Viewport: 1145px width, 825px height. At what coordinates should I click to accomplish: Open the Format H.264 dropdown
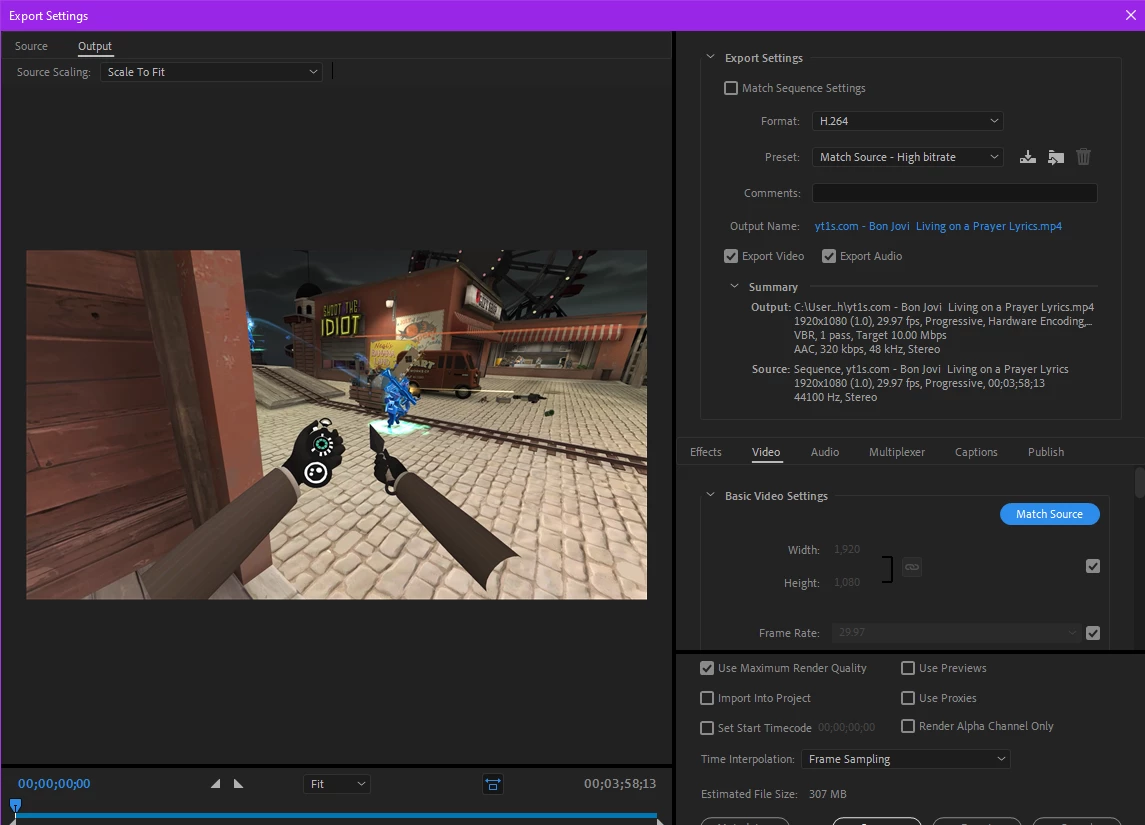click(x=908, y=121)
